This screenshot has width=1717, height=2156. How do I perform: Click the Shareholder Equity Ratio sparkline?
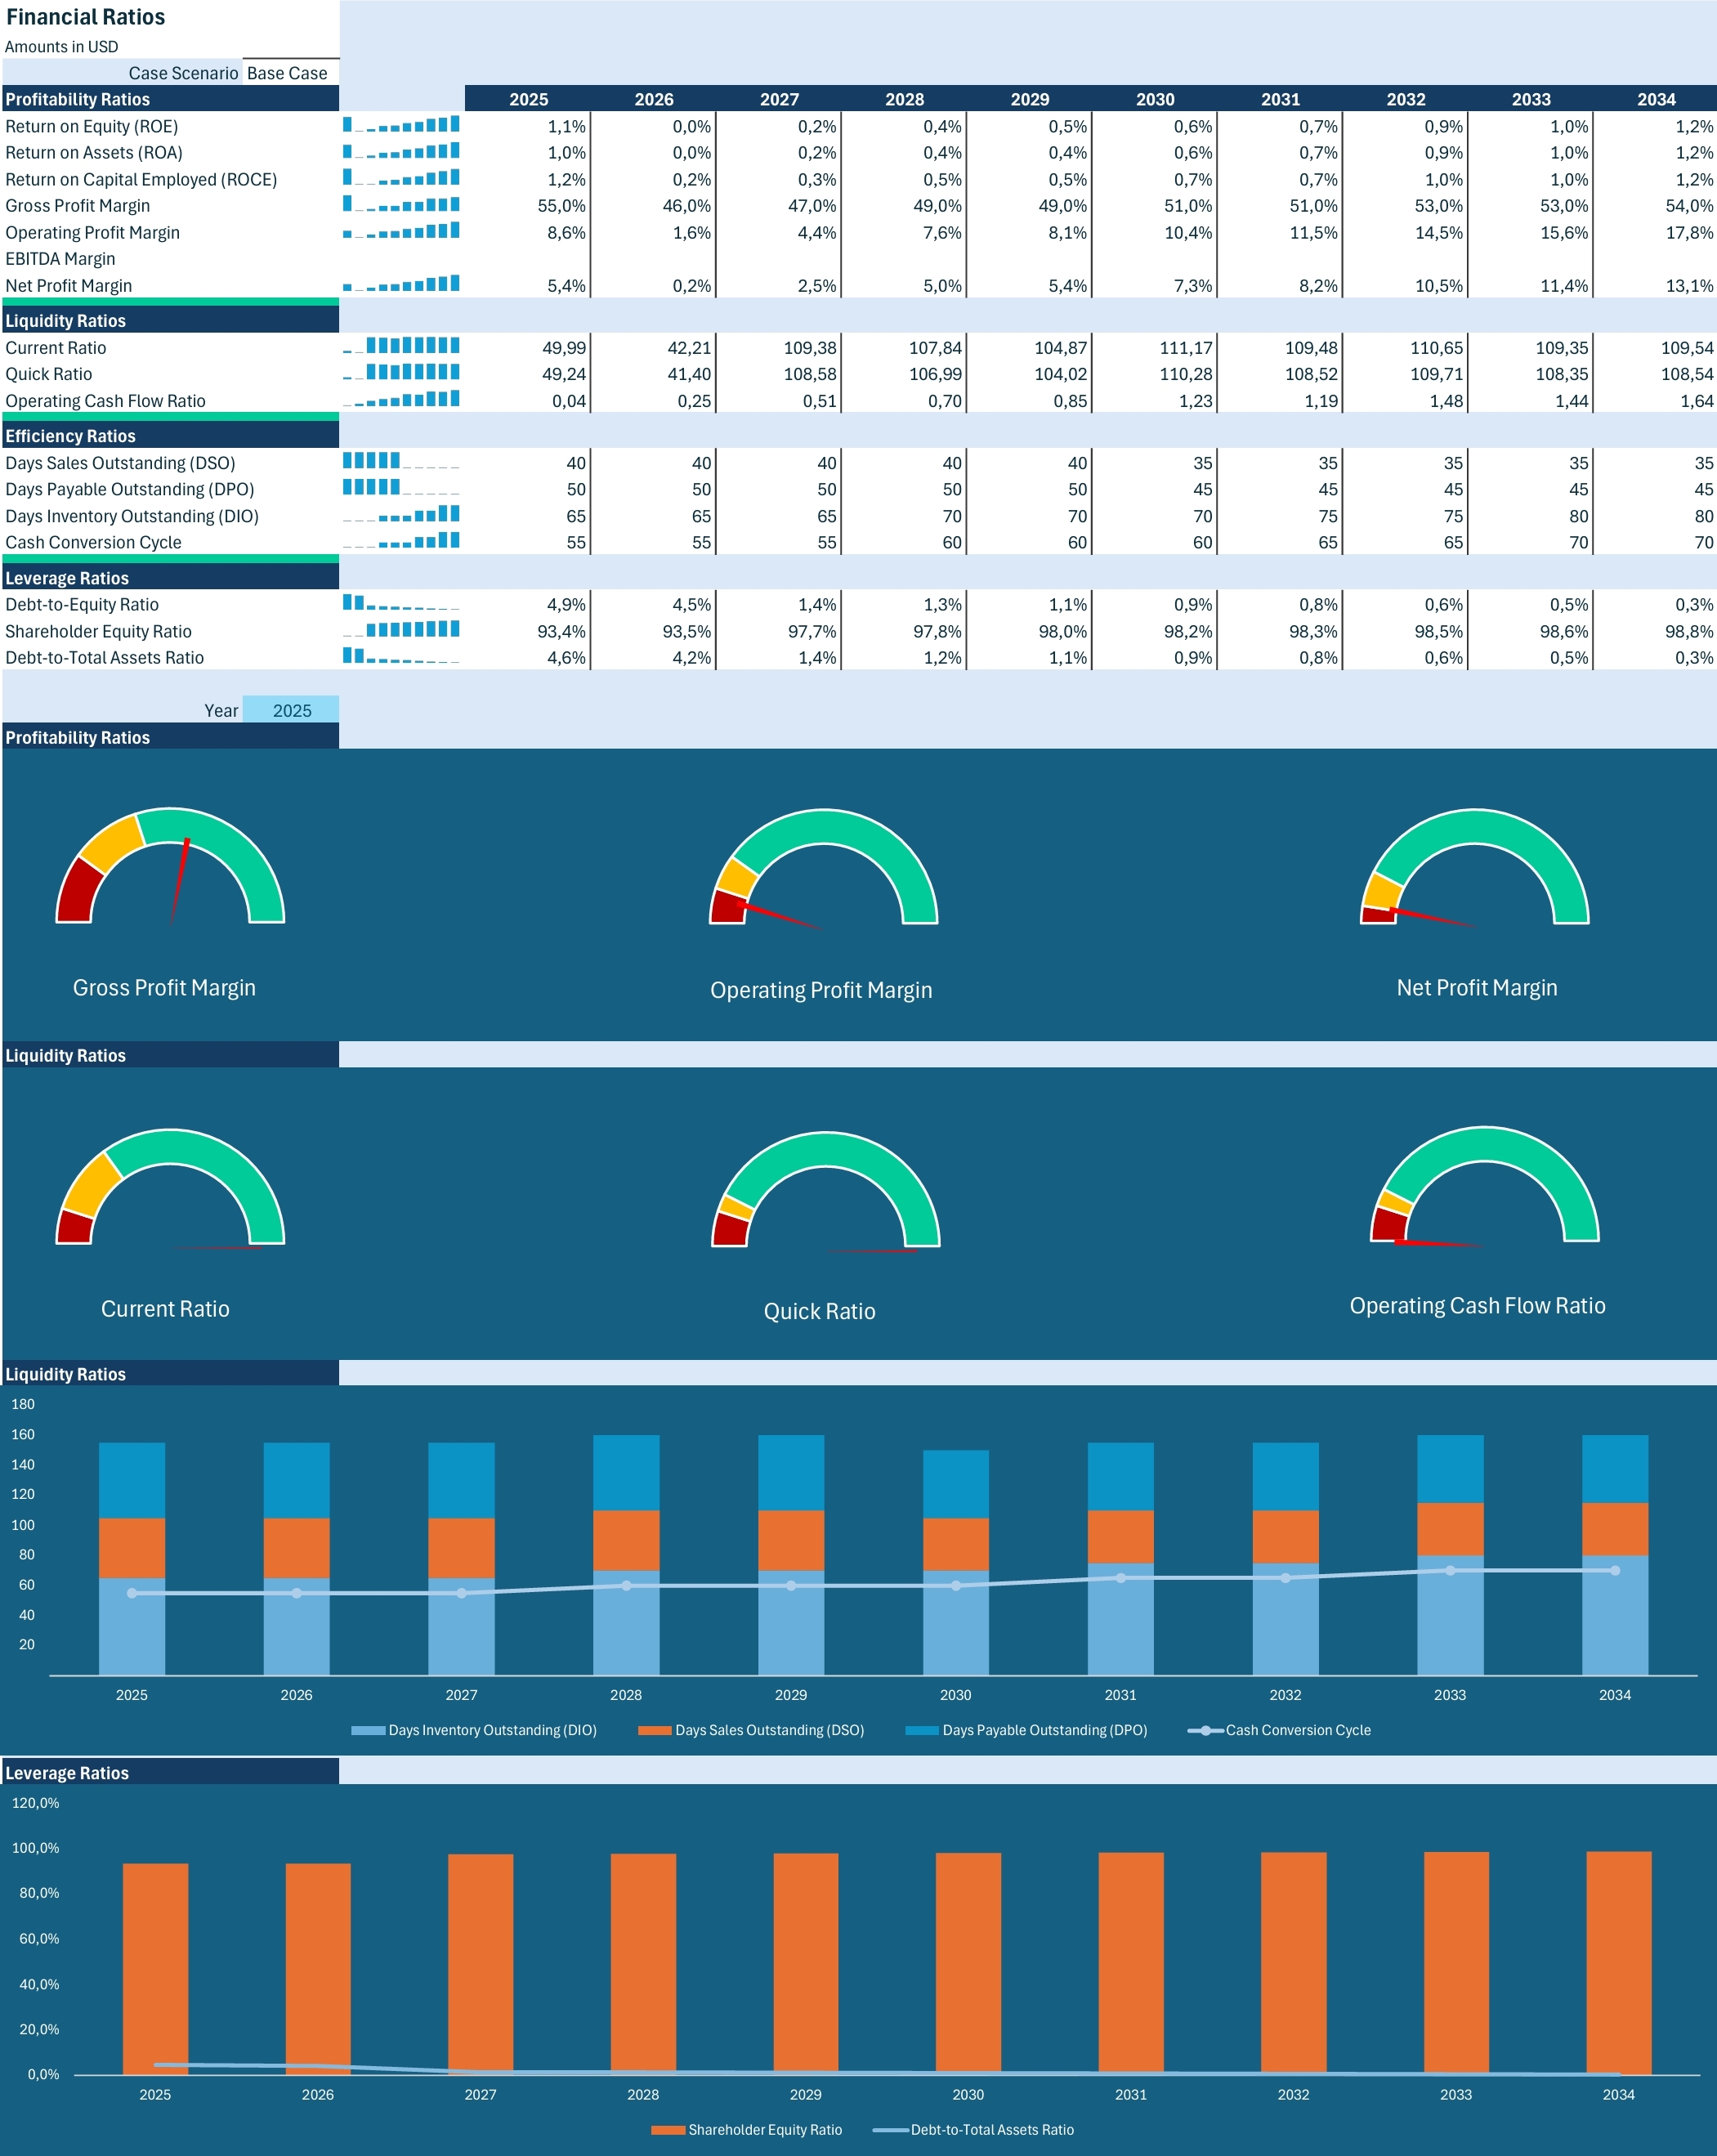point(400,630)
